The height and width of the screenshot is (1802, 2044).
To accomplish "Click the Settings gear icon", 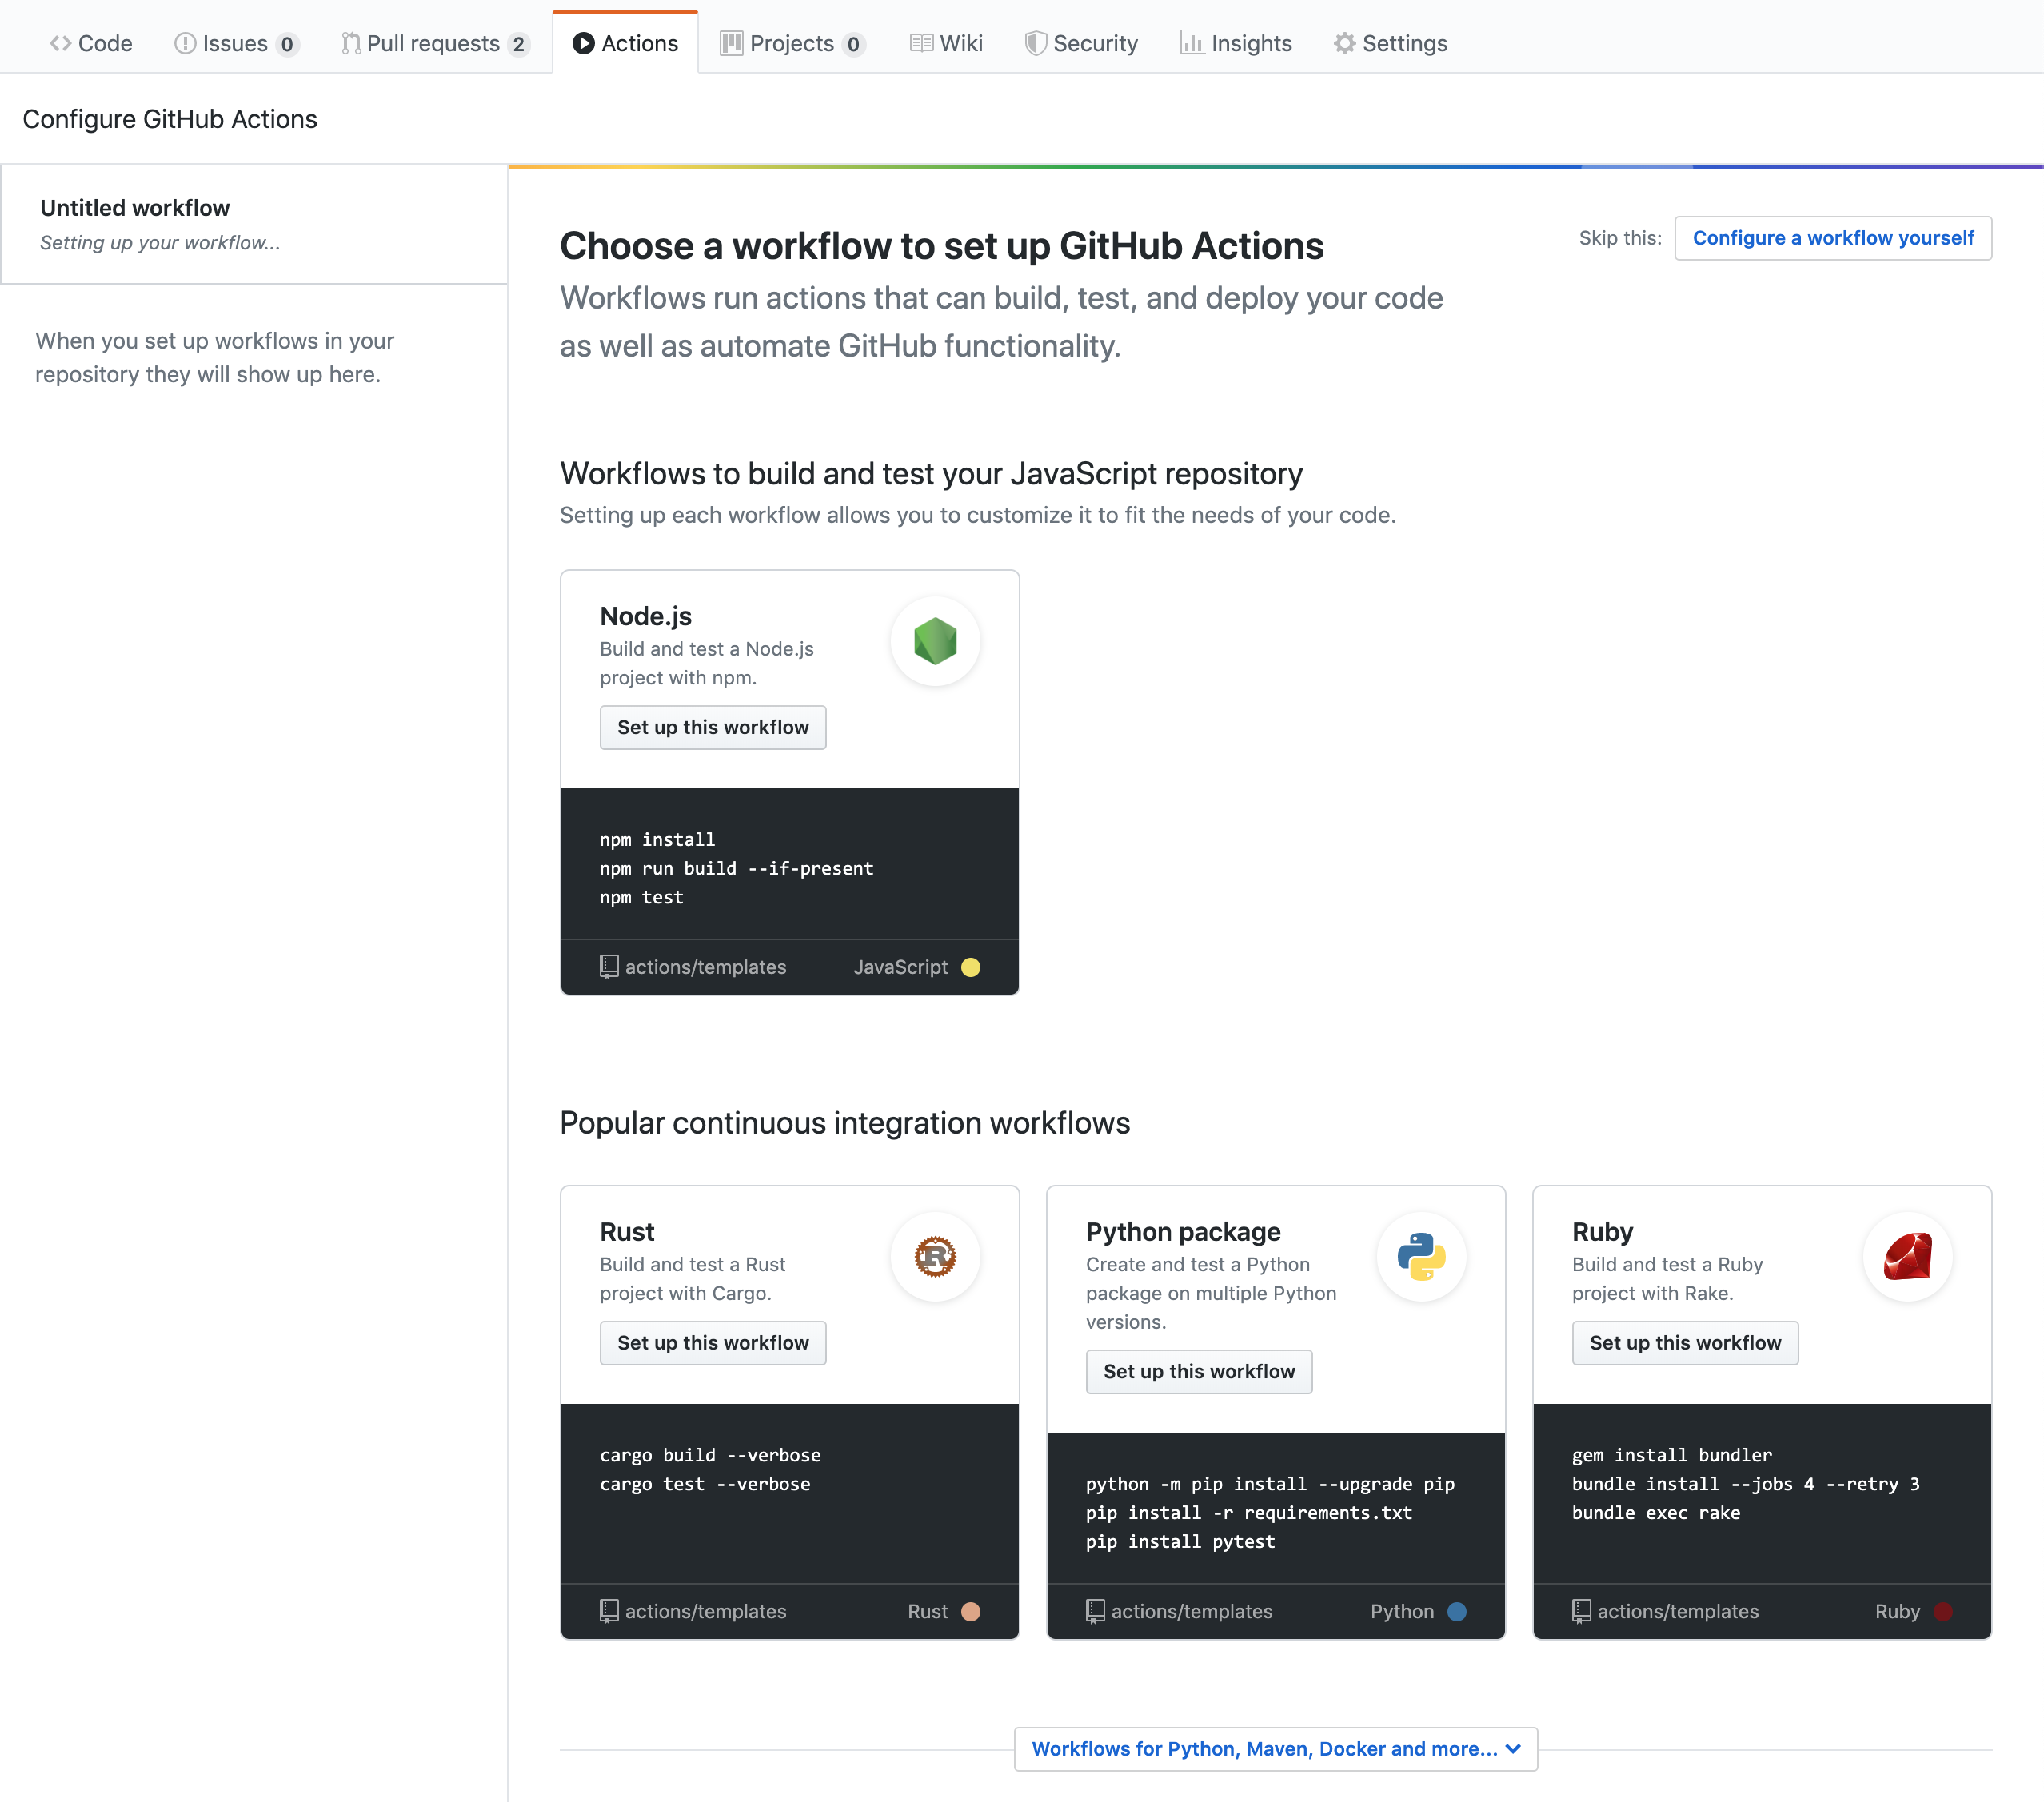I will [1344, 43].
